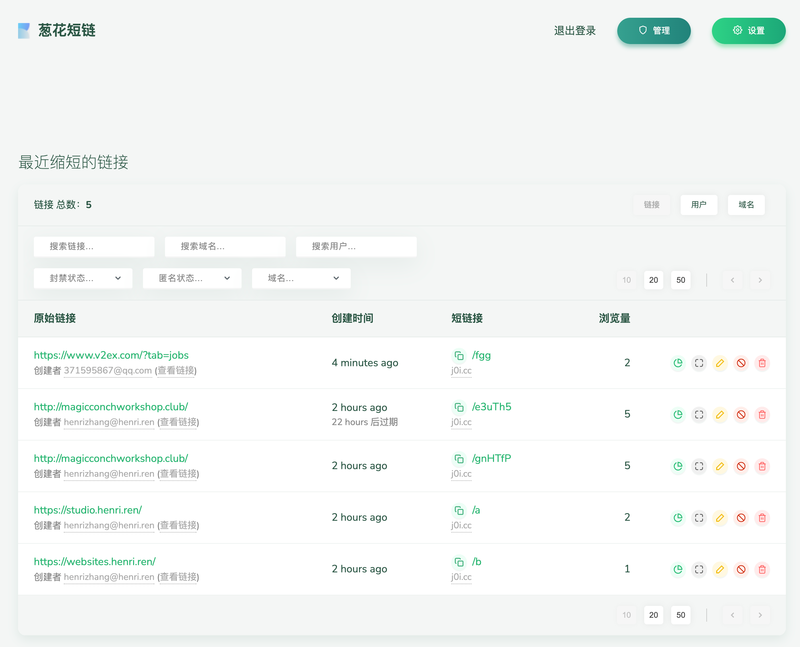Open the https://websites.henri.ren/ link
Image resolution: width=800 pixels, height=647 pixels.
(x=94, y=561)
